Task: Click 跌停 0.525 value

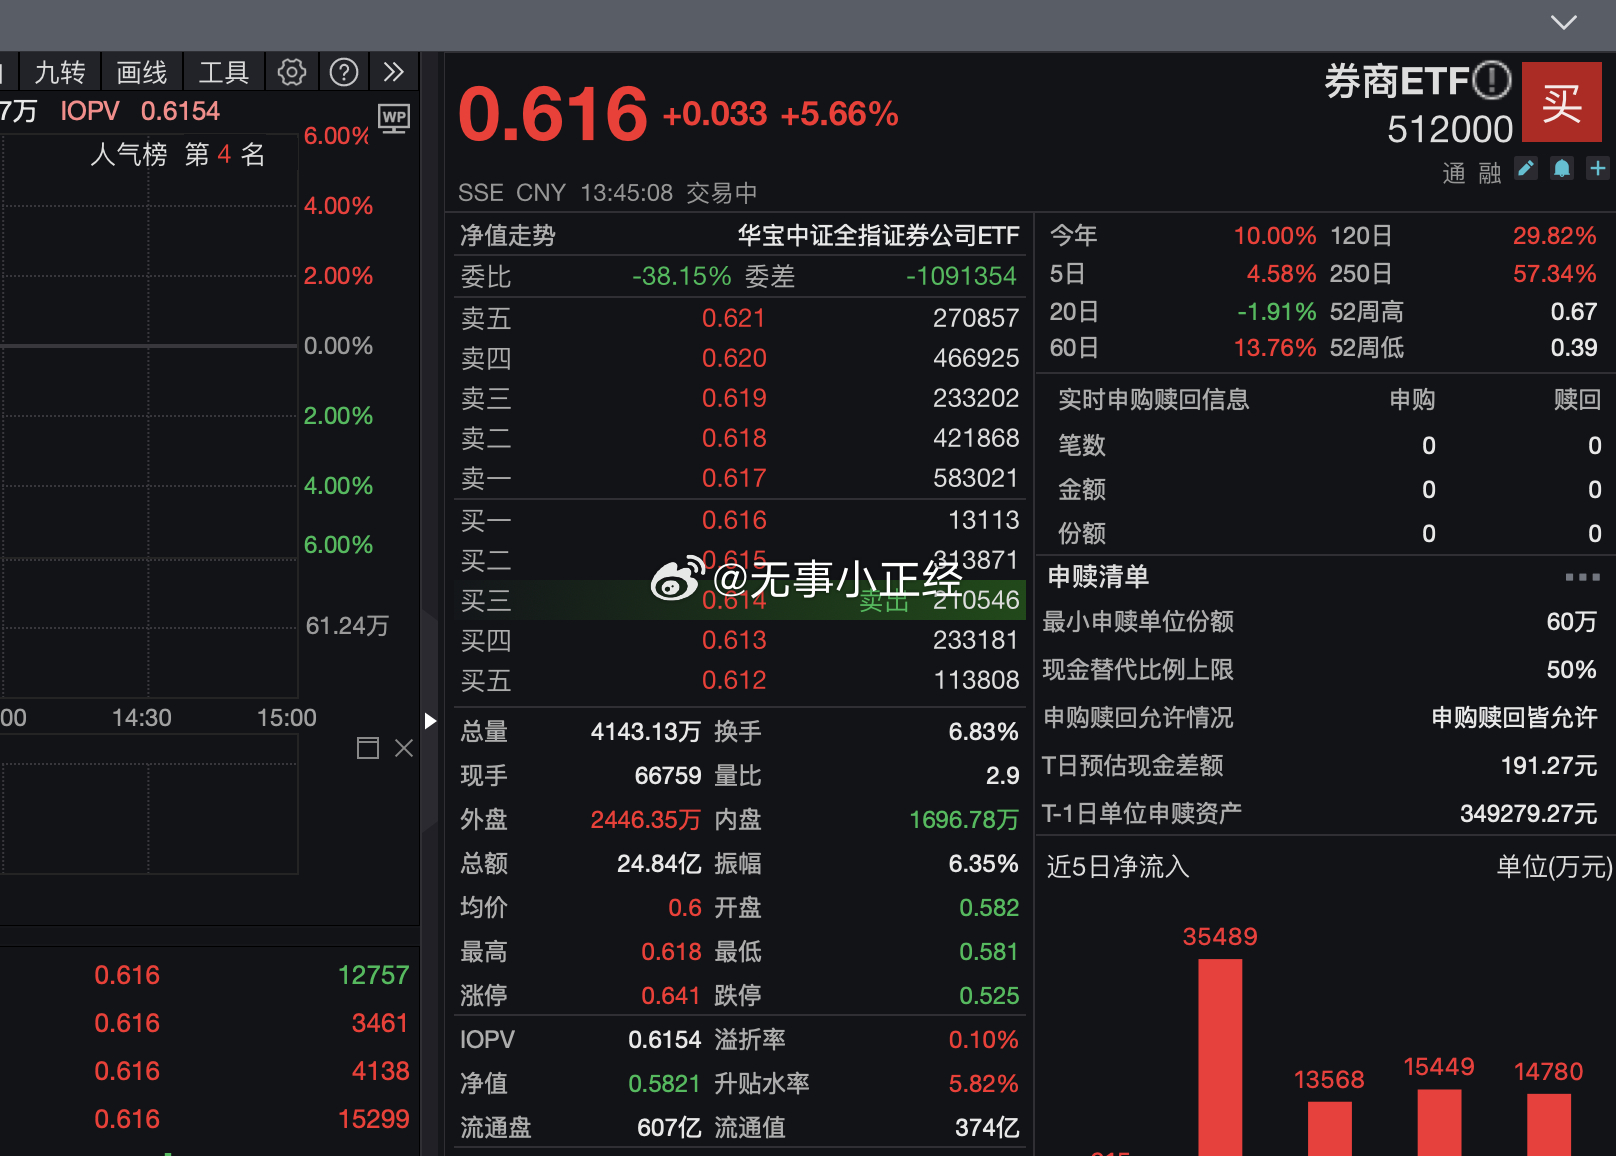Action: click(989, 996)
